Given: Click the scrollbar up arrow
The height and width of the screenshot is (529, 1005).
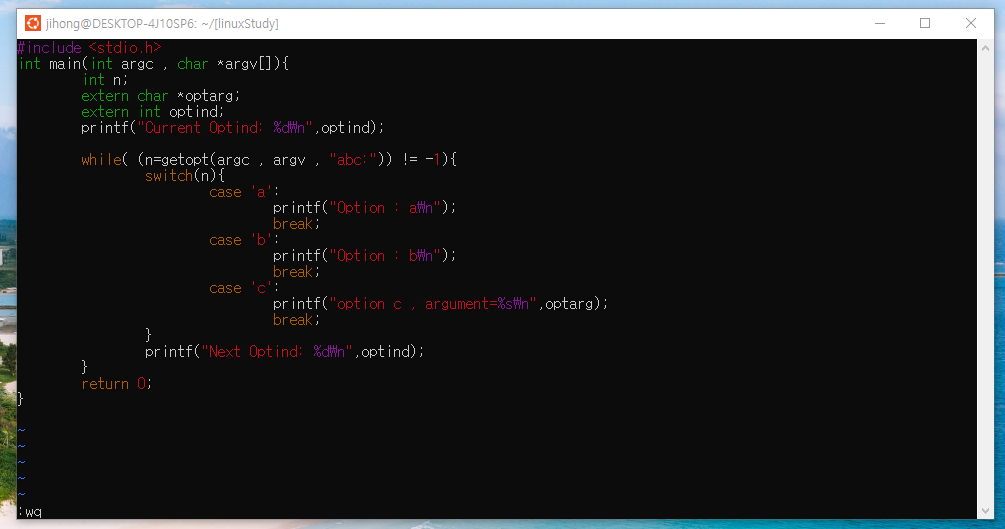Looking at the screenshot, I should click(985, 48).
